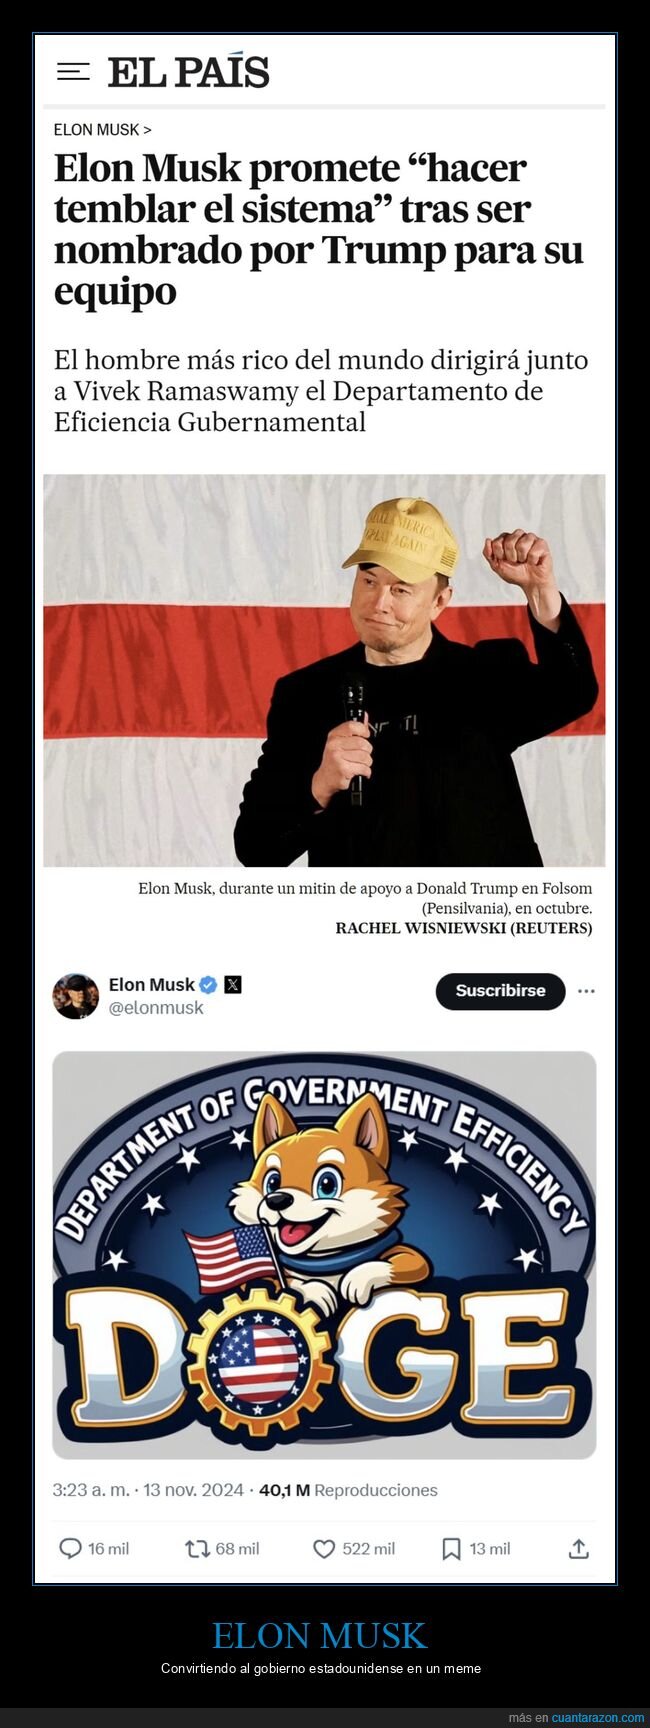Click the 40,1 M Reproducciones count
Image resolution: width=650 pixels, height=1728 pixels.
(x=348, y=1490)
